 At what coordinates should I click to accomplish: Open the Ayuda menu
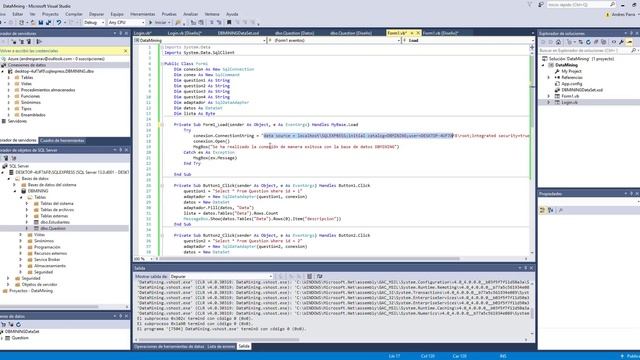point(232,14)
